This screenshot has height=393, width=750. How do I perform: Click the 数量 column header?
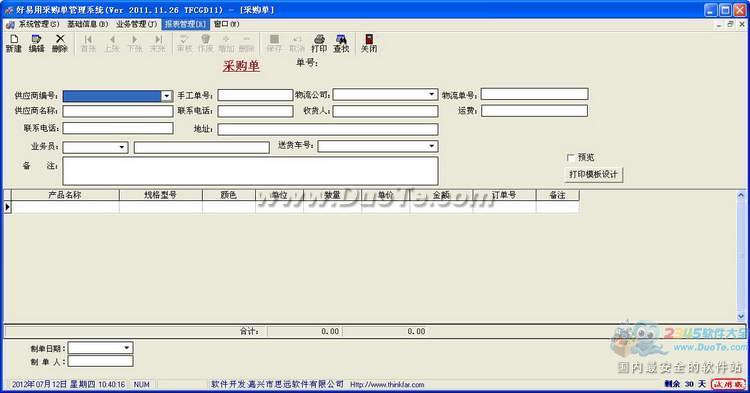point(332,195)
